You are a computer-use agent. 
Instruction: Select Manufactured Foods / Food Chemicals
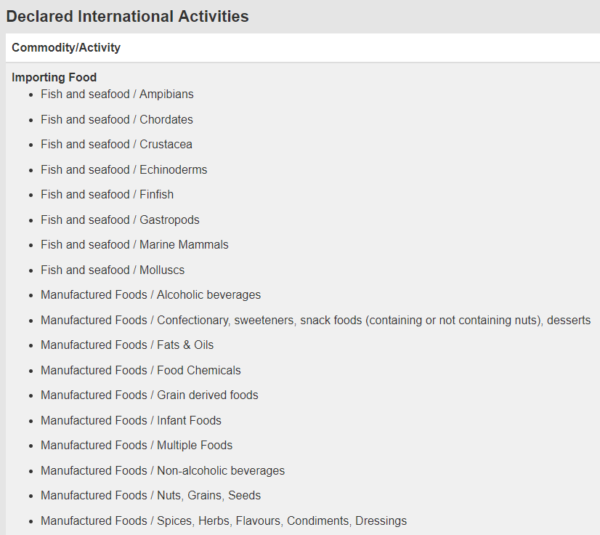pyautogui.click(x=140, y=370)
